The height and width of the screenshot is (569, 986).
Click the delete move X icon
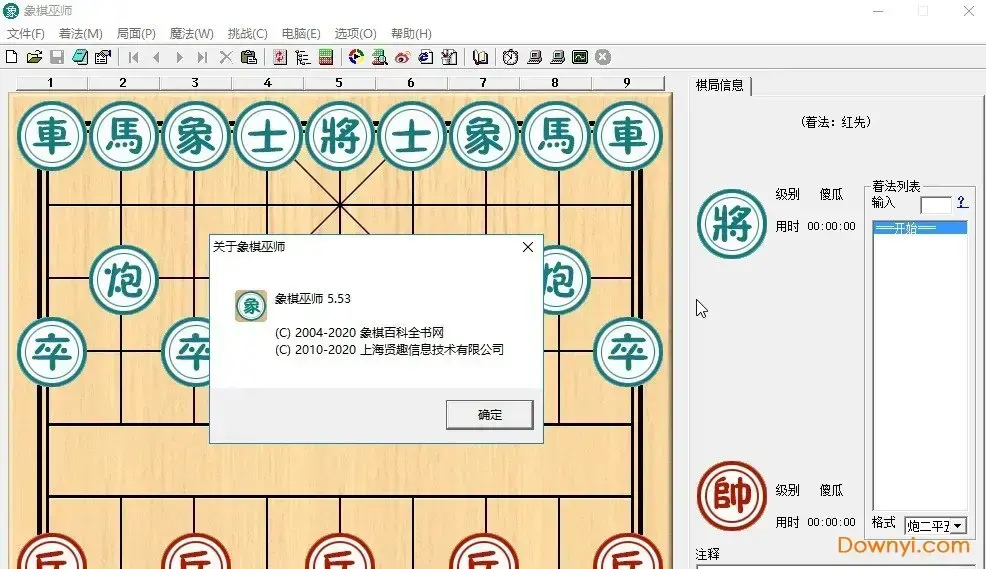pyautogui.click(x=226, y=57)
